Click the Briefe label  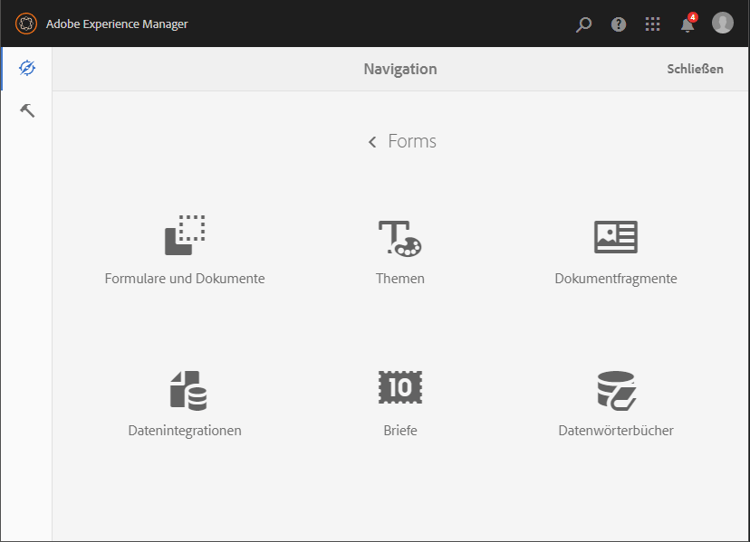tap(400, 431)
